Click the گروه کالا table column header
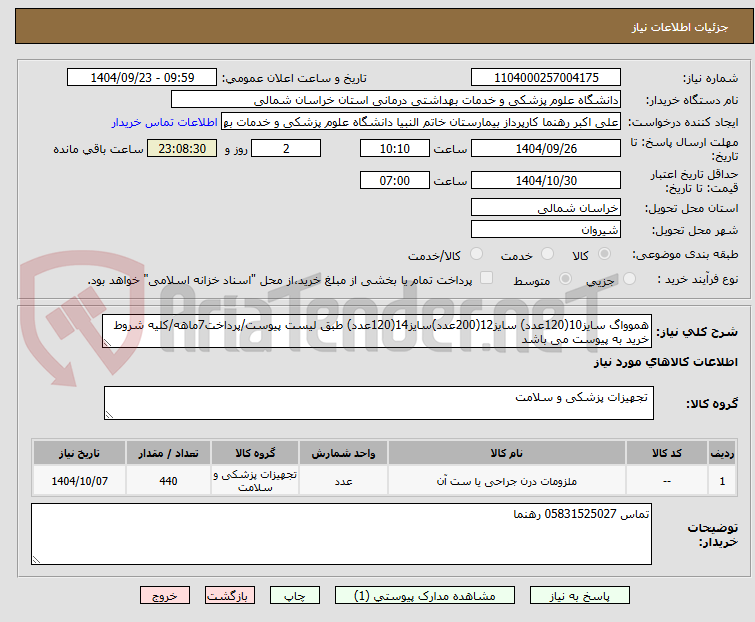The height and width of the screenshot is (622, 755). pos(255,453)
